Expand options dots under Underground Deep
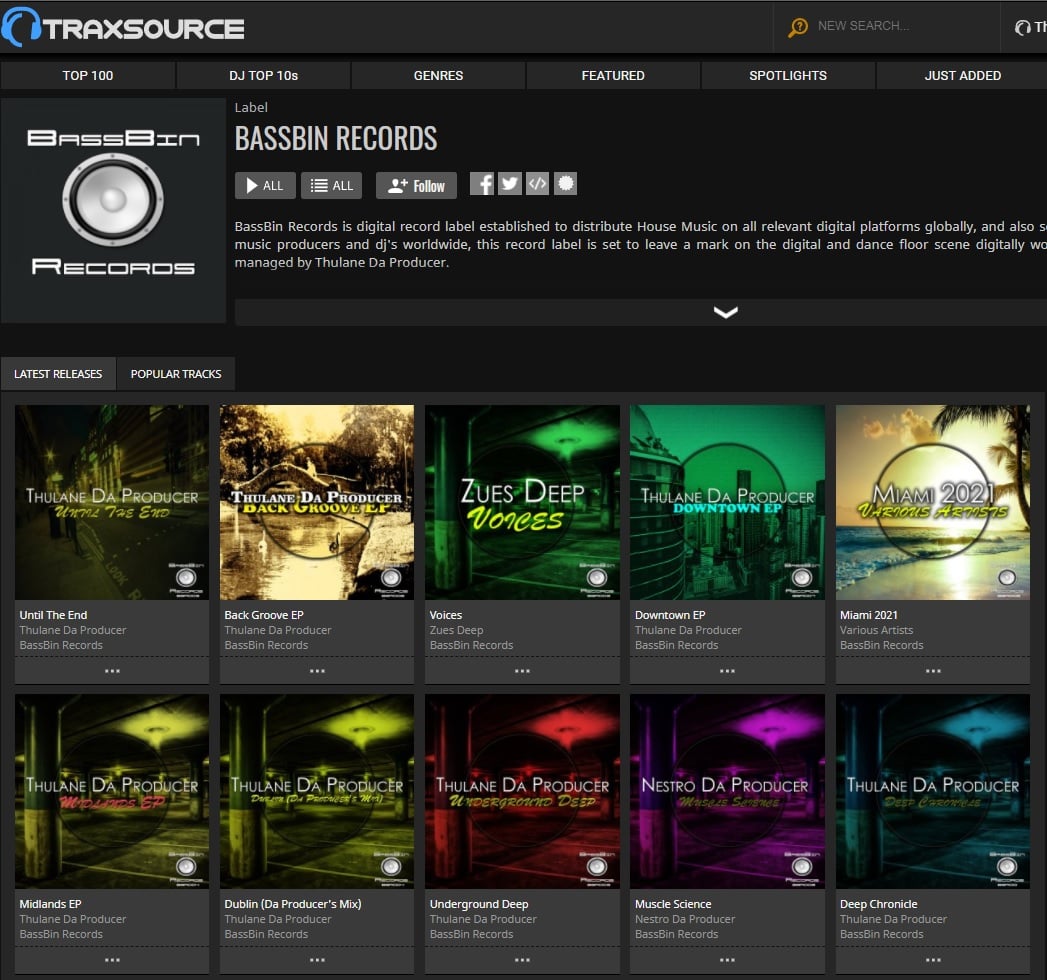The image size is (1047, 980). coord(522,960)
